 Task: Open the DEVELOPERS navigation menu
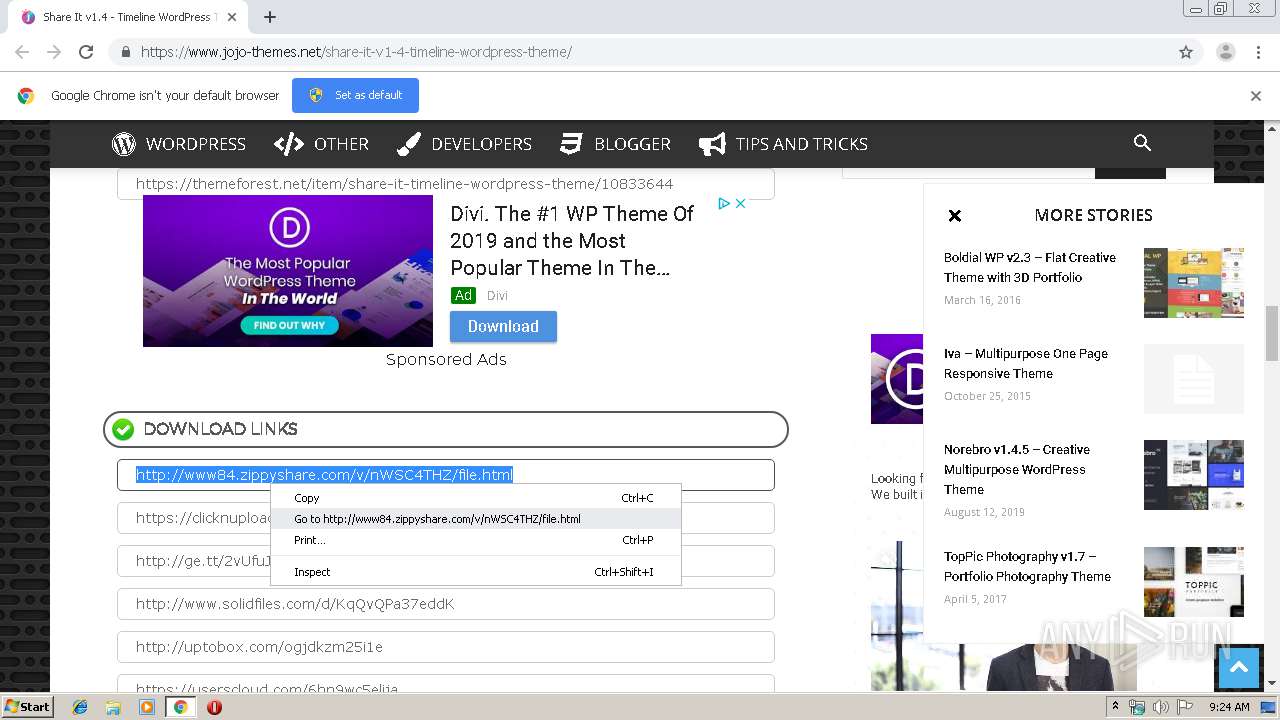(464, 144)
